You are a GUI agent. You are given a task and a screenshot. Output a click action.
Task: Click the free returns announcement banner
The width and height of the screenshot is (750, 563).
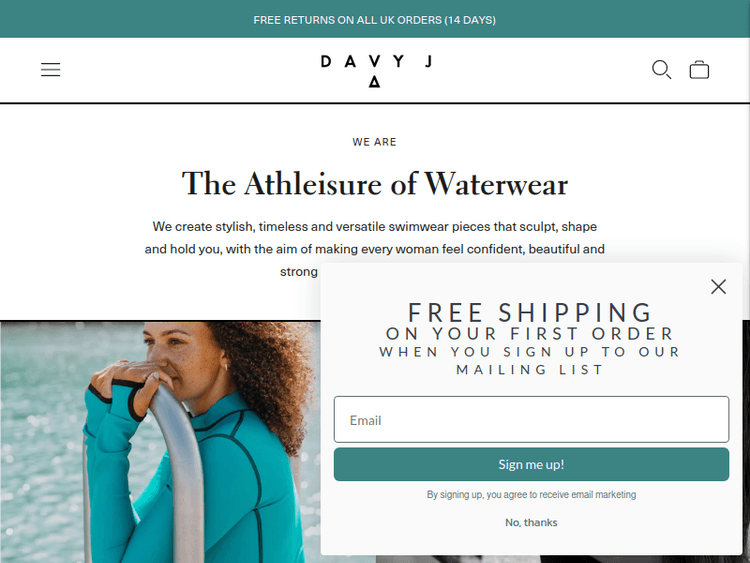[x=375, y=20]
